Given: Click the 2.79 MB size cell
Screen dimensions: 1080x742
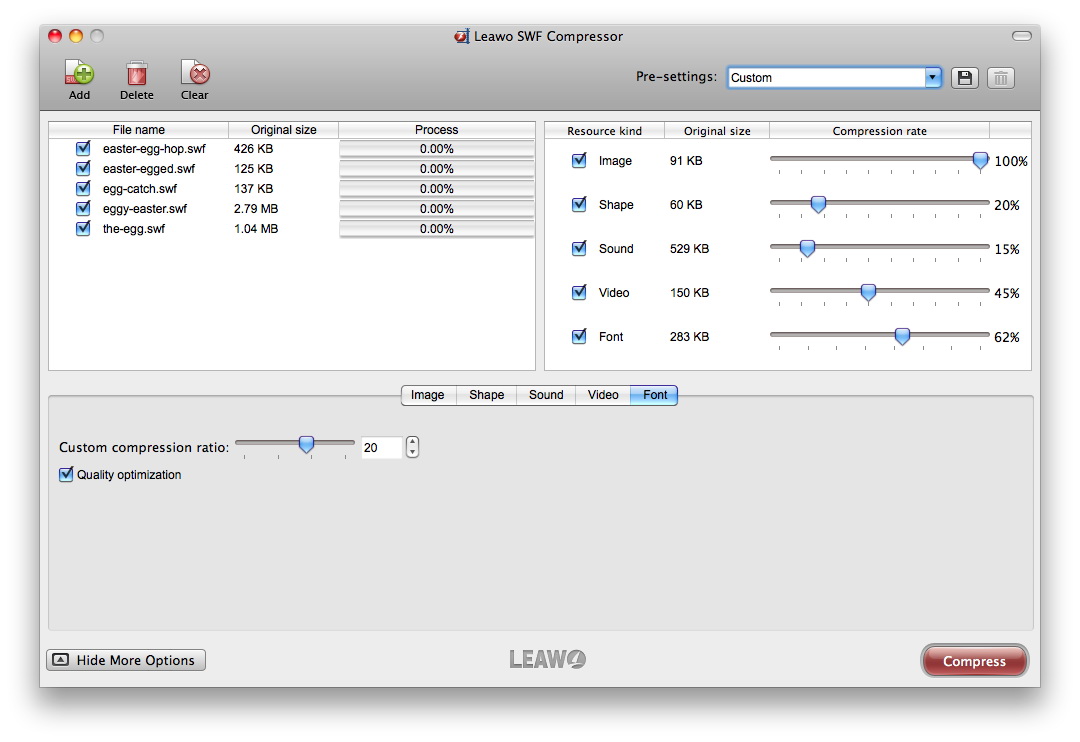Looking at the screenshot, I should pos(256,209).
